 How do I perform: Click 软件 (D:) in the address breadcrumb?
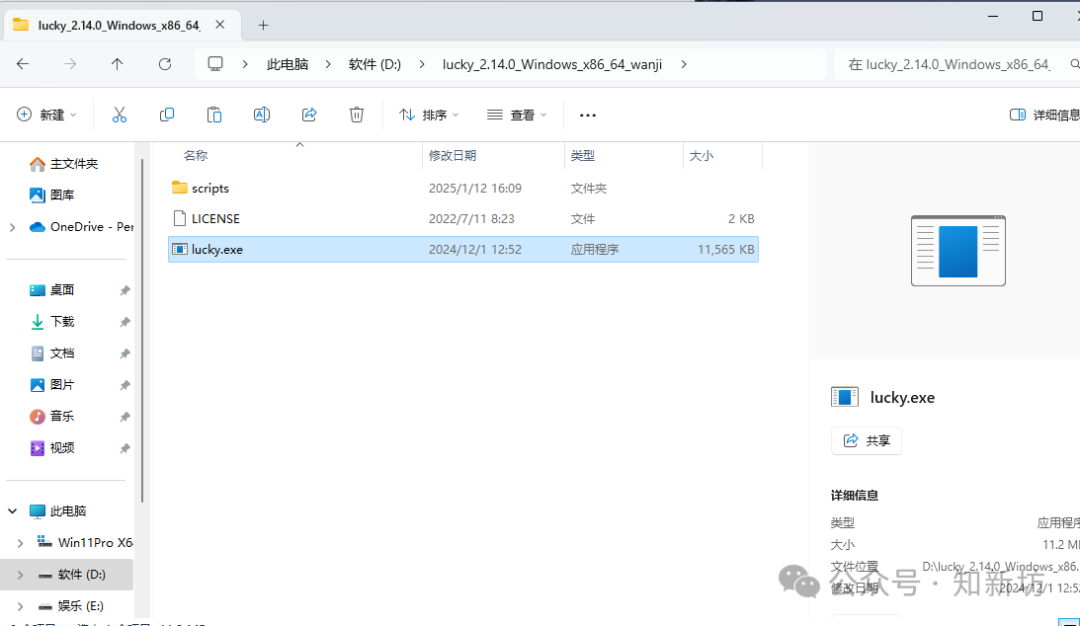tap(375, 64)
